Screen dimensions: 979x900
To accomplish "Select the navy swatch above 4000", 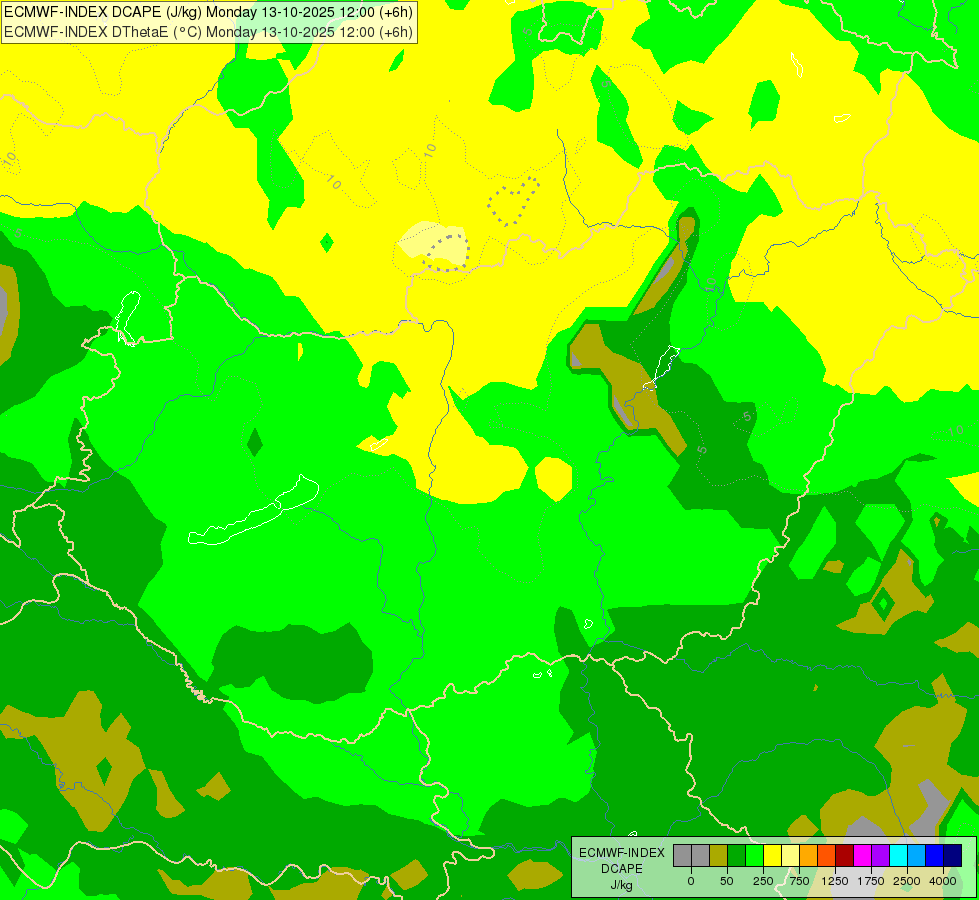I will click(x=953, y=856).
